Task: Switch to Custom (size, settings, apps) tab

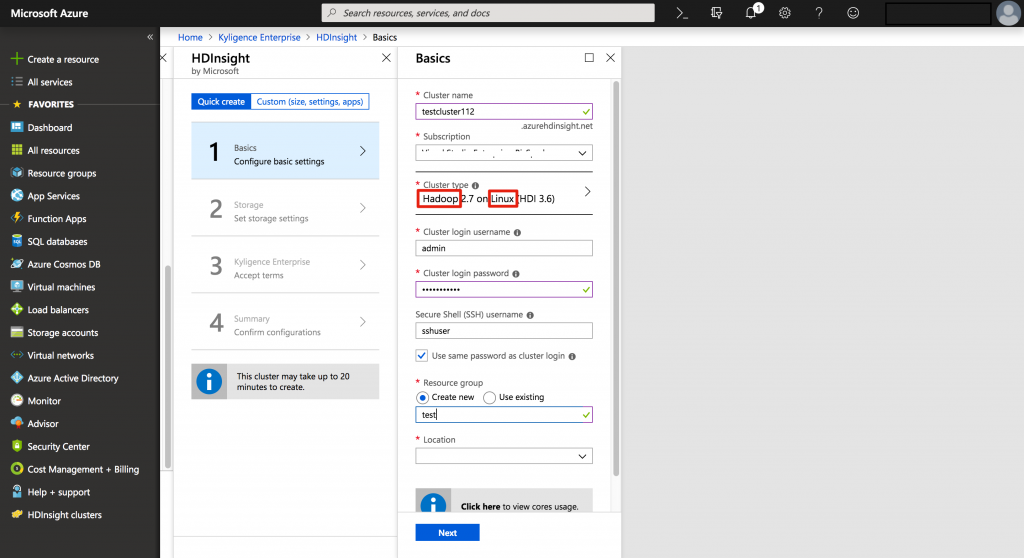Action: 310,101
